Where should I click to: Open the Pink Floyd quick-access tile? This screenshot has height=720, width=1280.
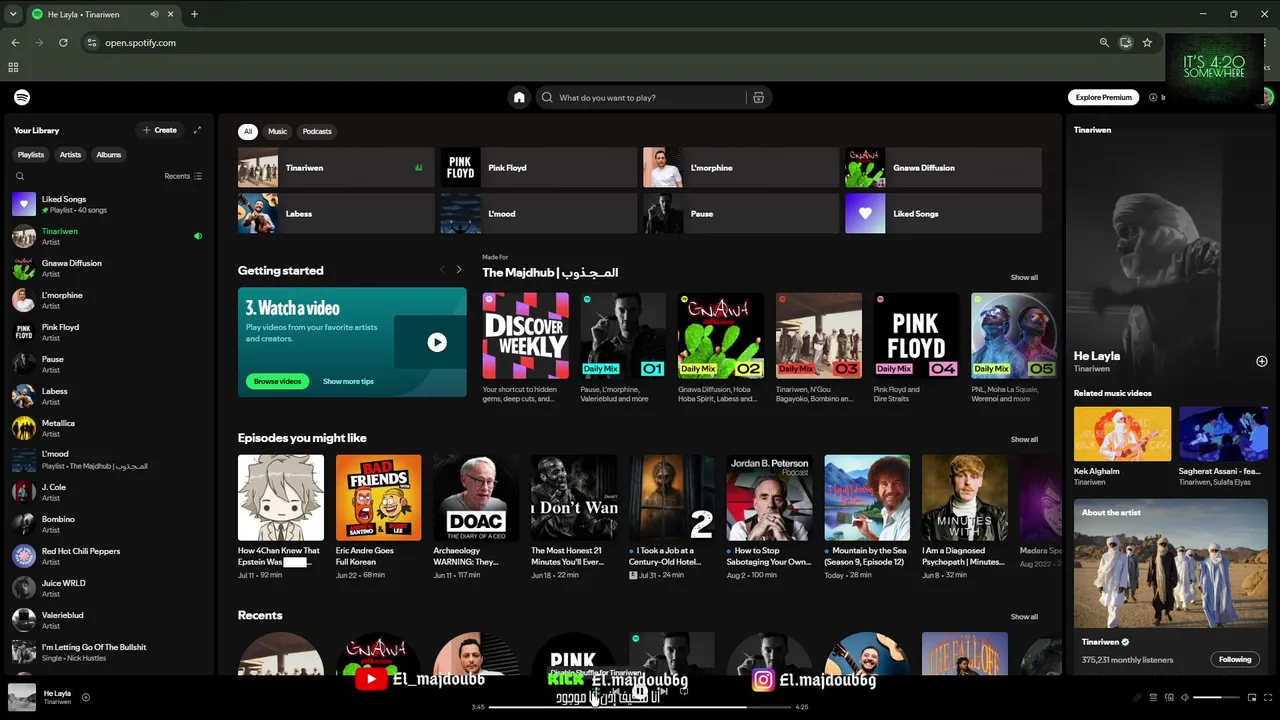pyautogui.click(x=539, y=168)
